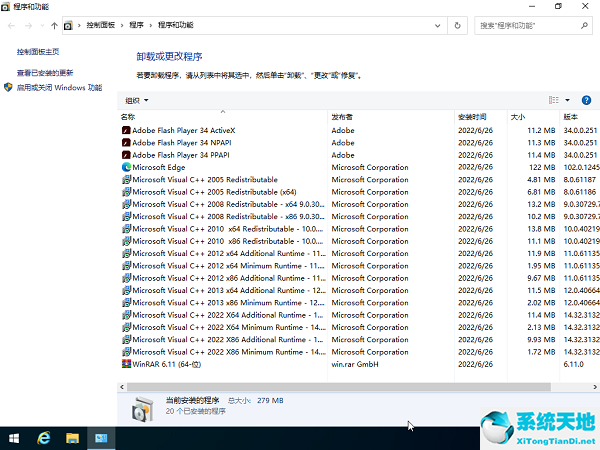The image size is (600, 450).
Task: Click the up-directory arrow in navigation bar
Action: (53, 24)
